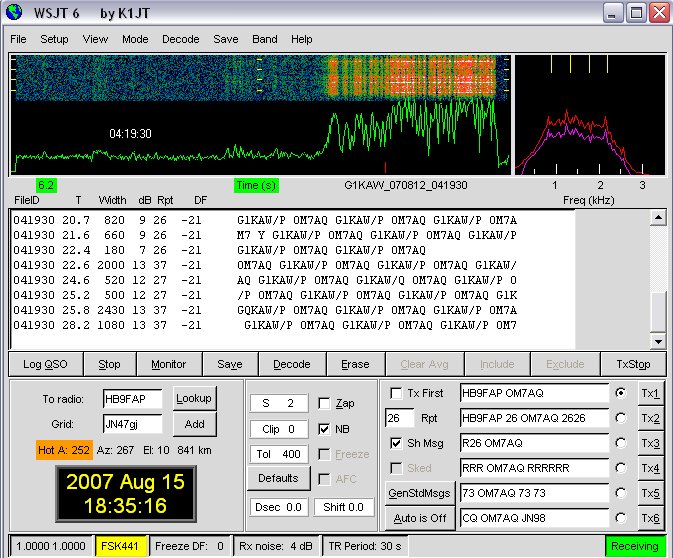The height and width of the screenshot is (558, 673).
Task: Click the WSJT globe icon in title bar
Action: tap(15, 13)
